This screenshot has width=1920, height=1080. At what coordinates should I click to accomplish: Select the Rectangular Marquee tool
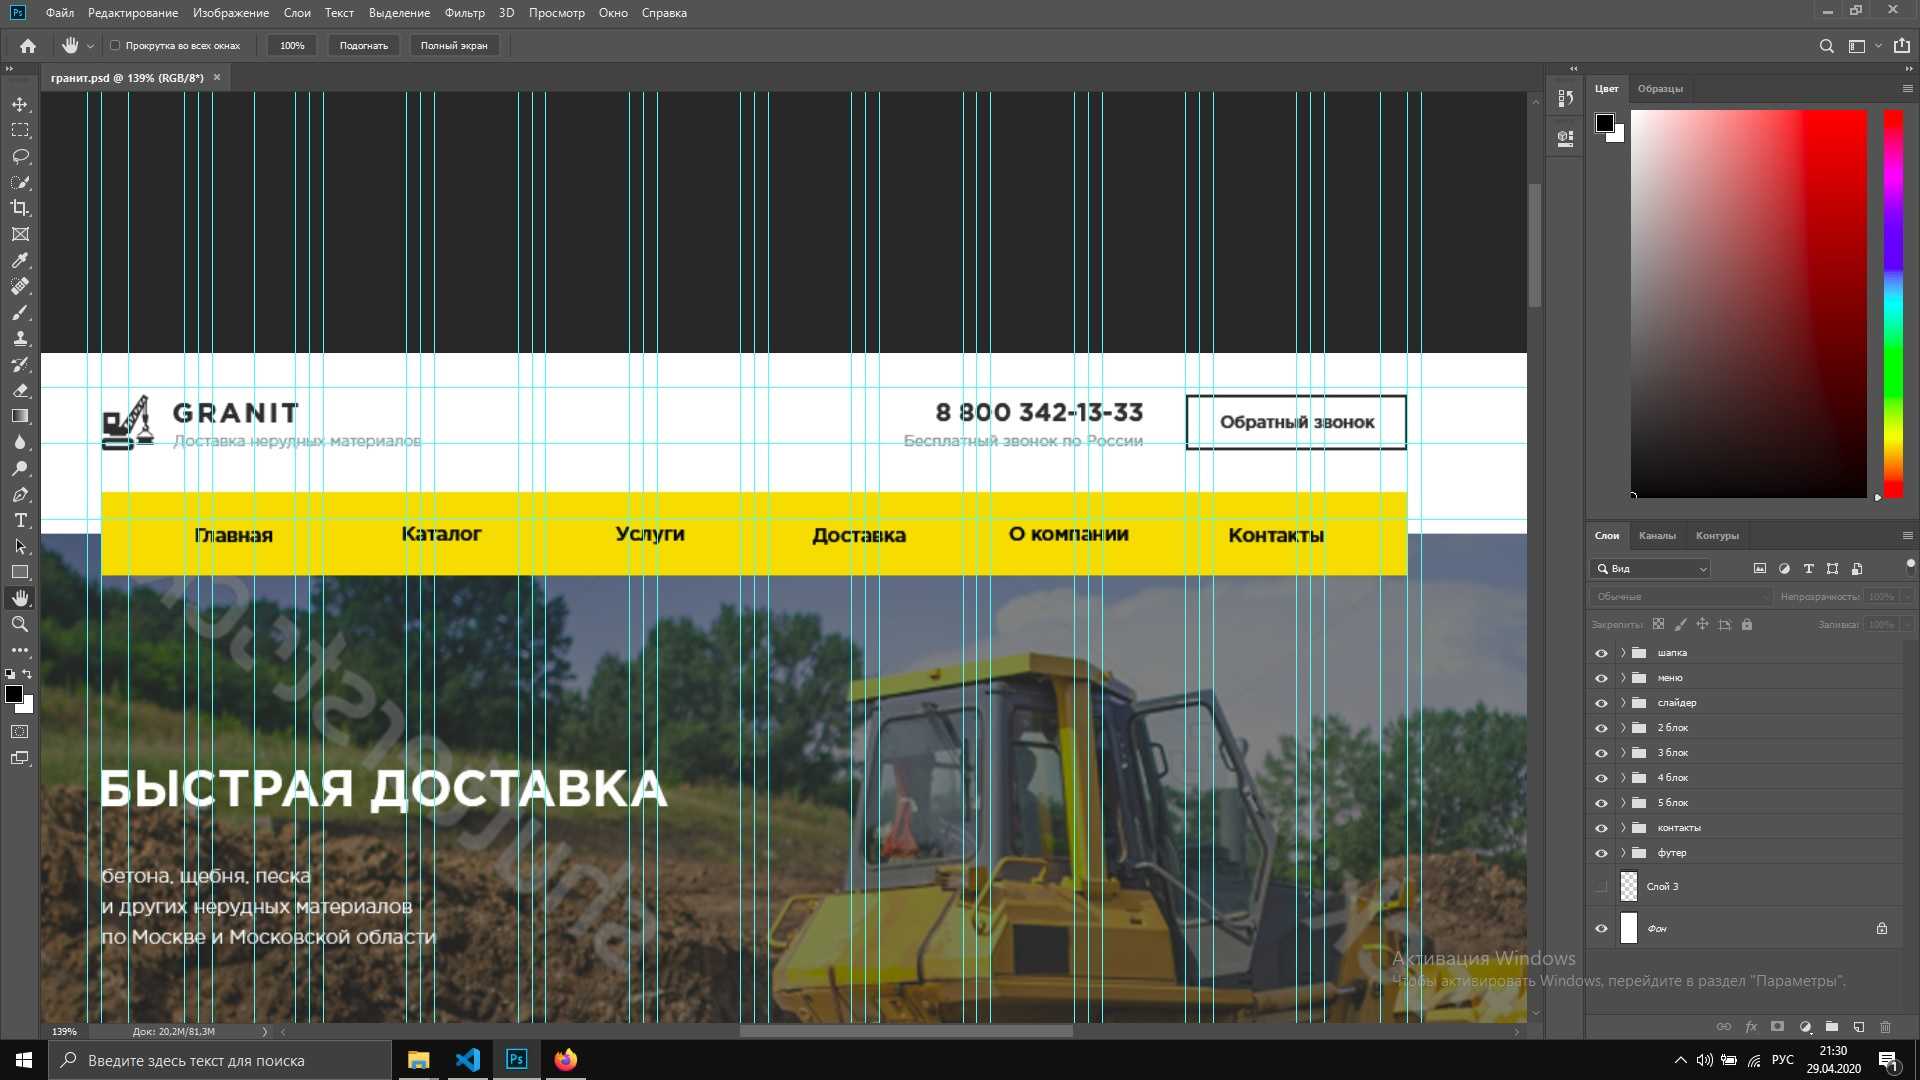pos(20,131)
